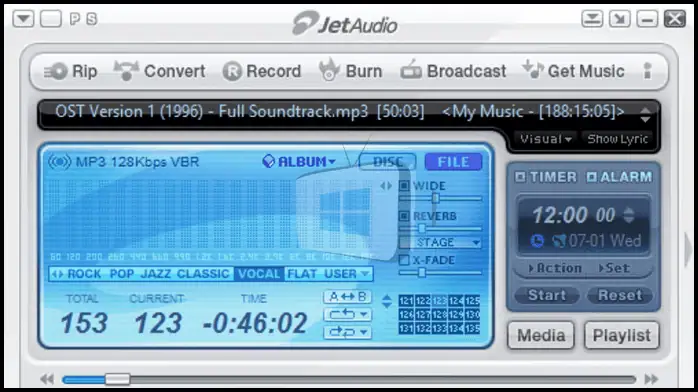Image resolution: width=698 pixels, height=392 pixels.
Task: Toggle the TIMER option
Action: pos(545,177)
